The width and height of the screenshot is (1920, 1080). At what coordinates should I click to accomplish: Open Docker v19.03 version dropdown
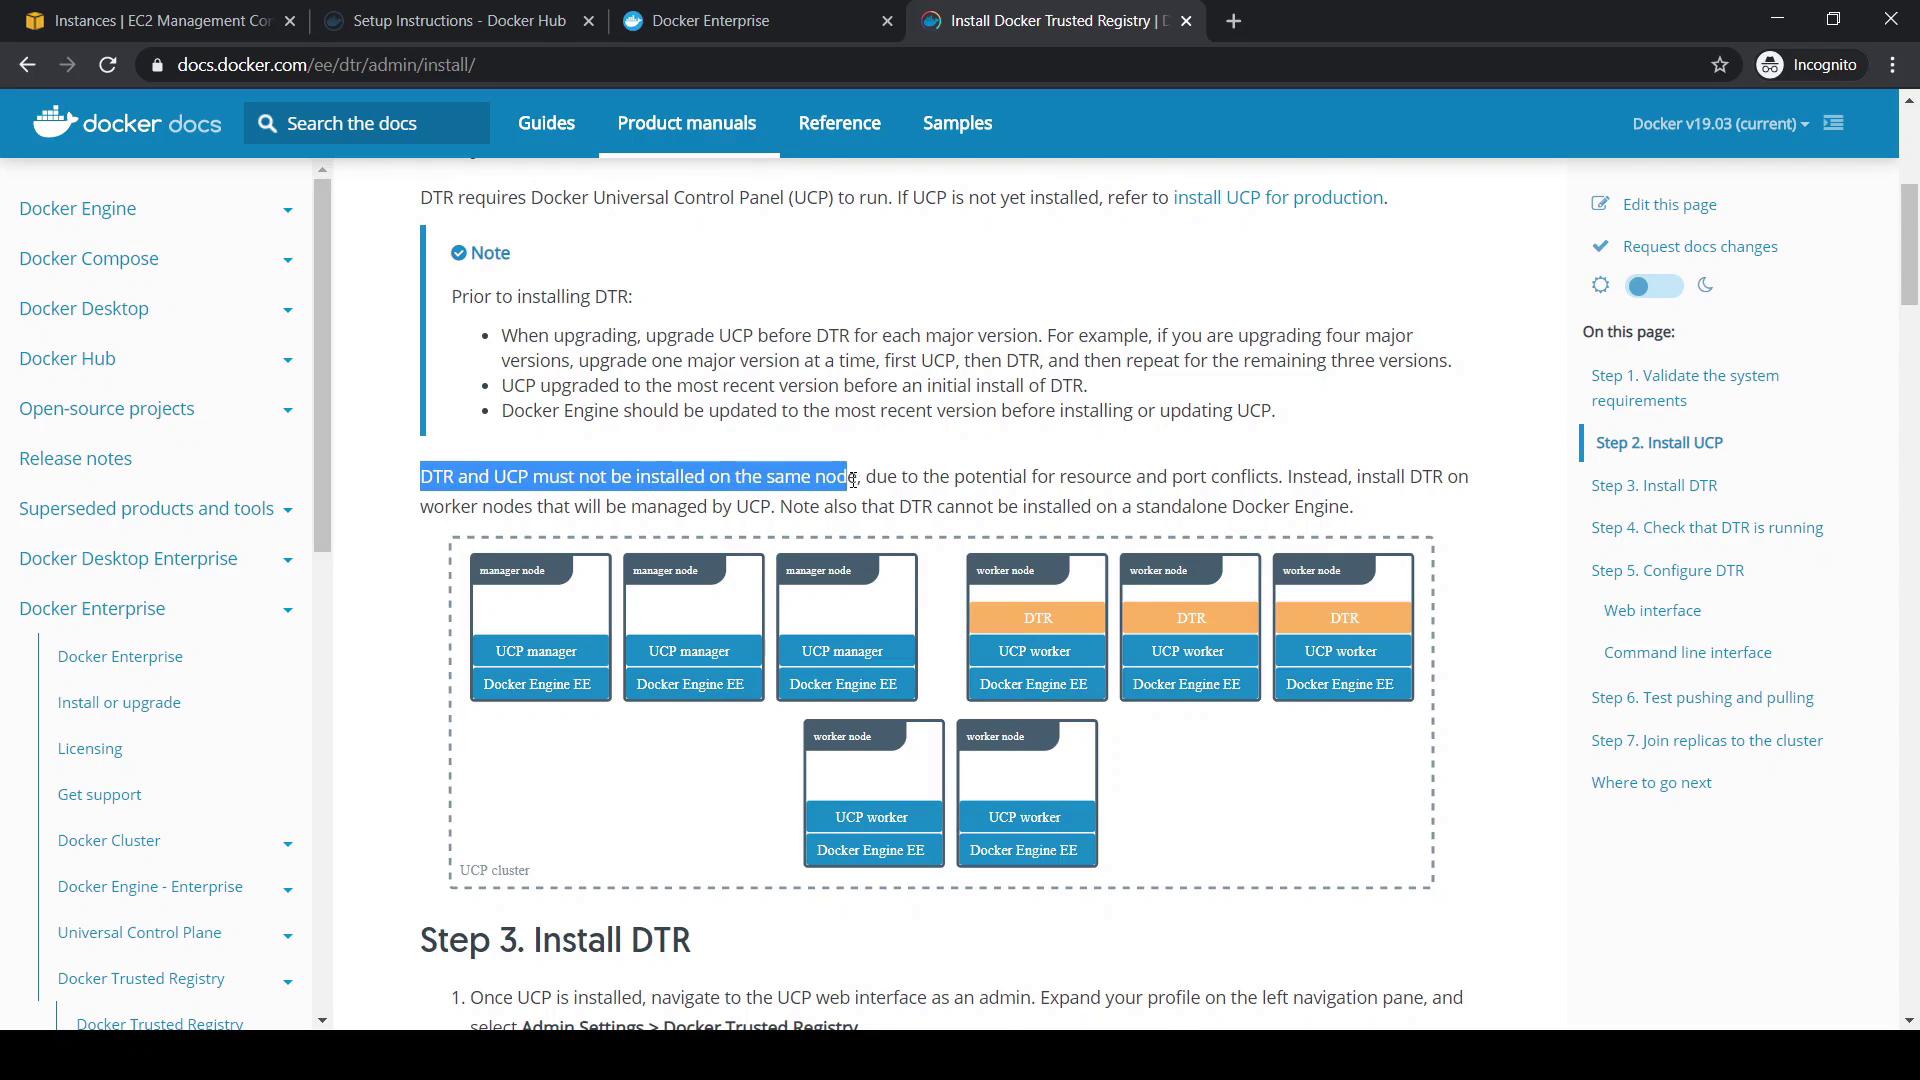[x=1720, y=123]
